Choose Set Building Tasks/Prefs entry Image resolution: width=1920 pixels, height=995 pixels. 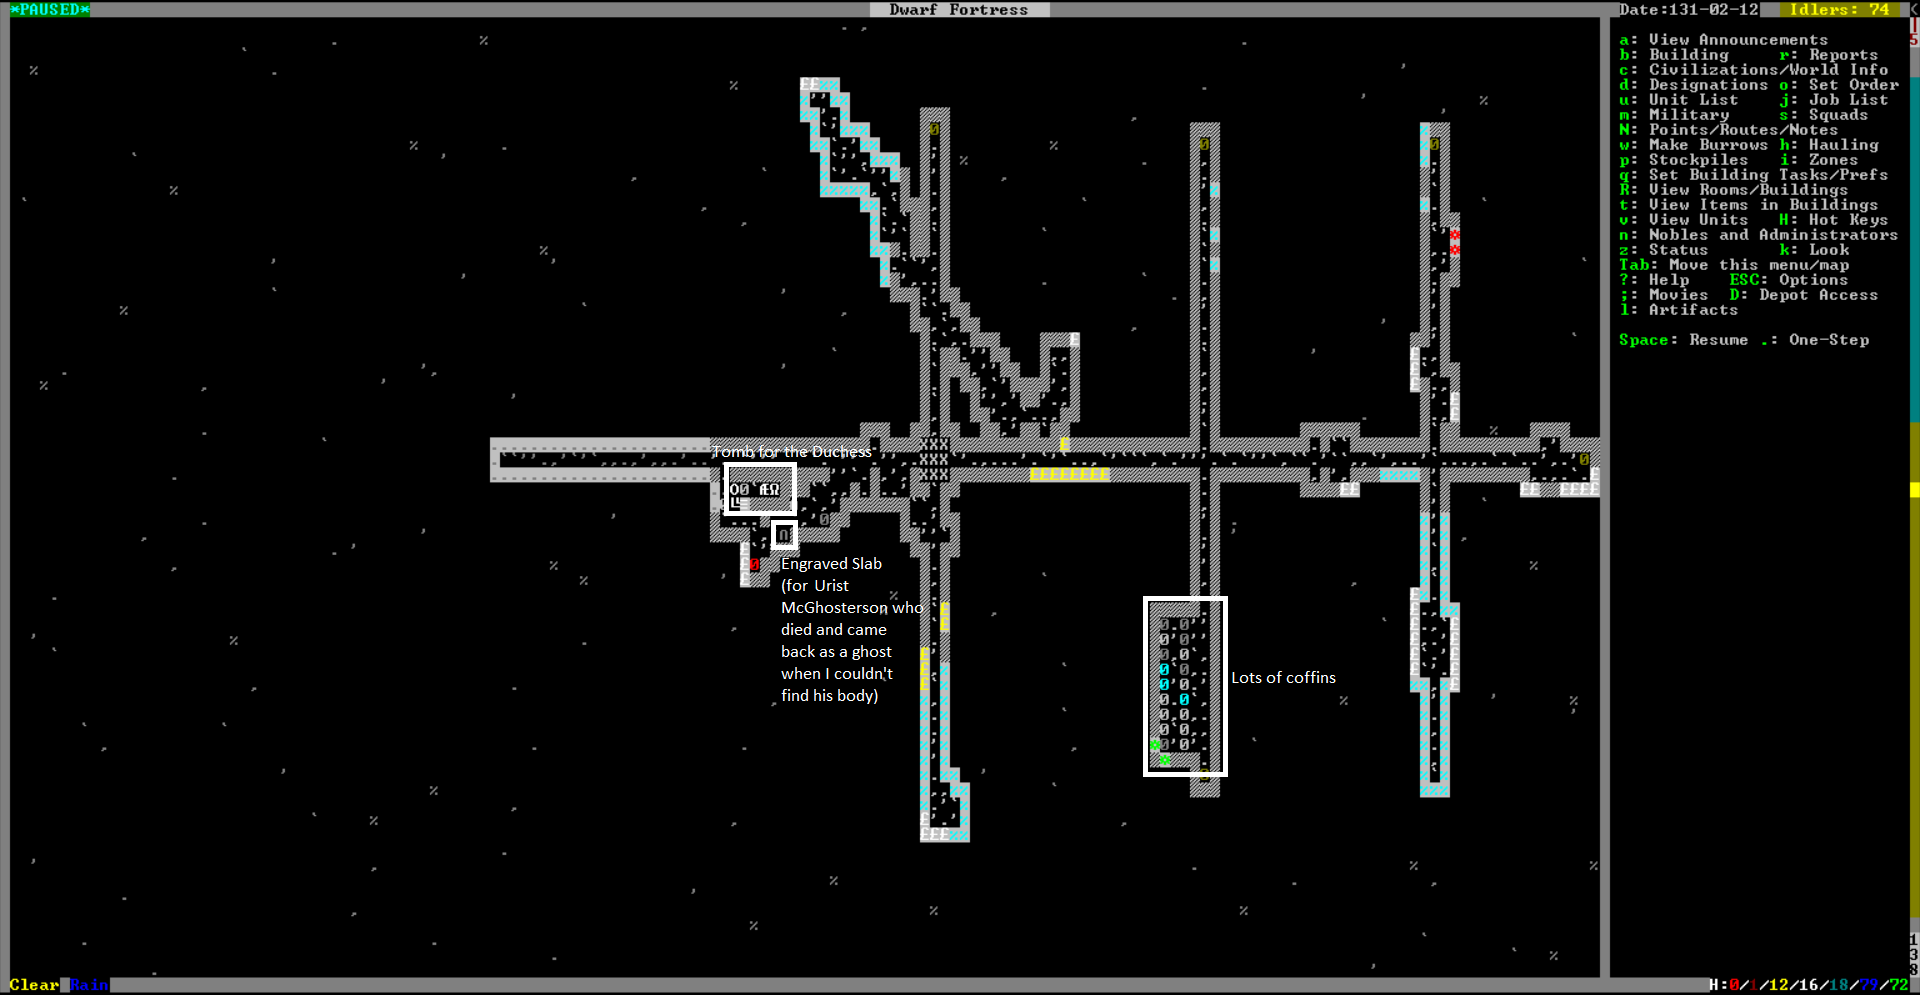[1753, 175]
